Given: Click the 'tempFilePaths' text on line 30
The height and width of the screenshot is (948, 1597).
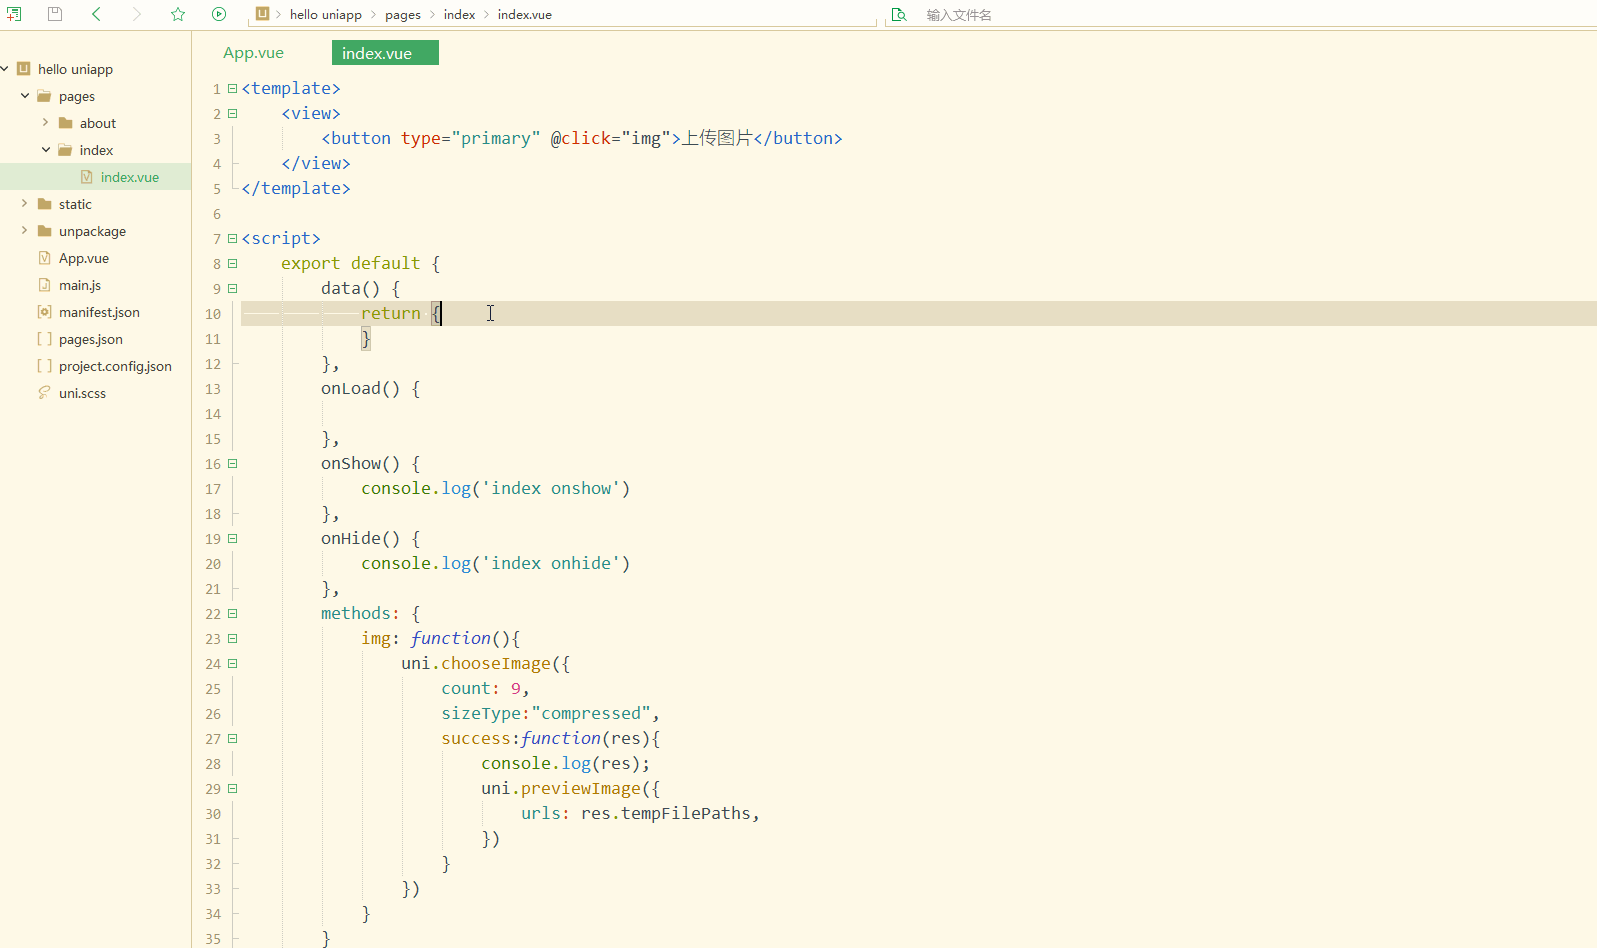Looking at the screenshot, I should click(x=686, y=813).
